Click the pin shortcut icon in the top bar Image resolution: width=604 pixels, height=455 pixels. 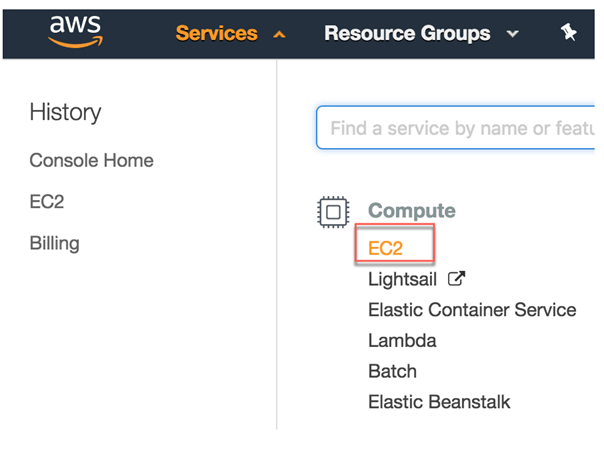pyautogui.click(x=569, y=33)
